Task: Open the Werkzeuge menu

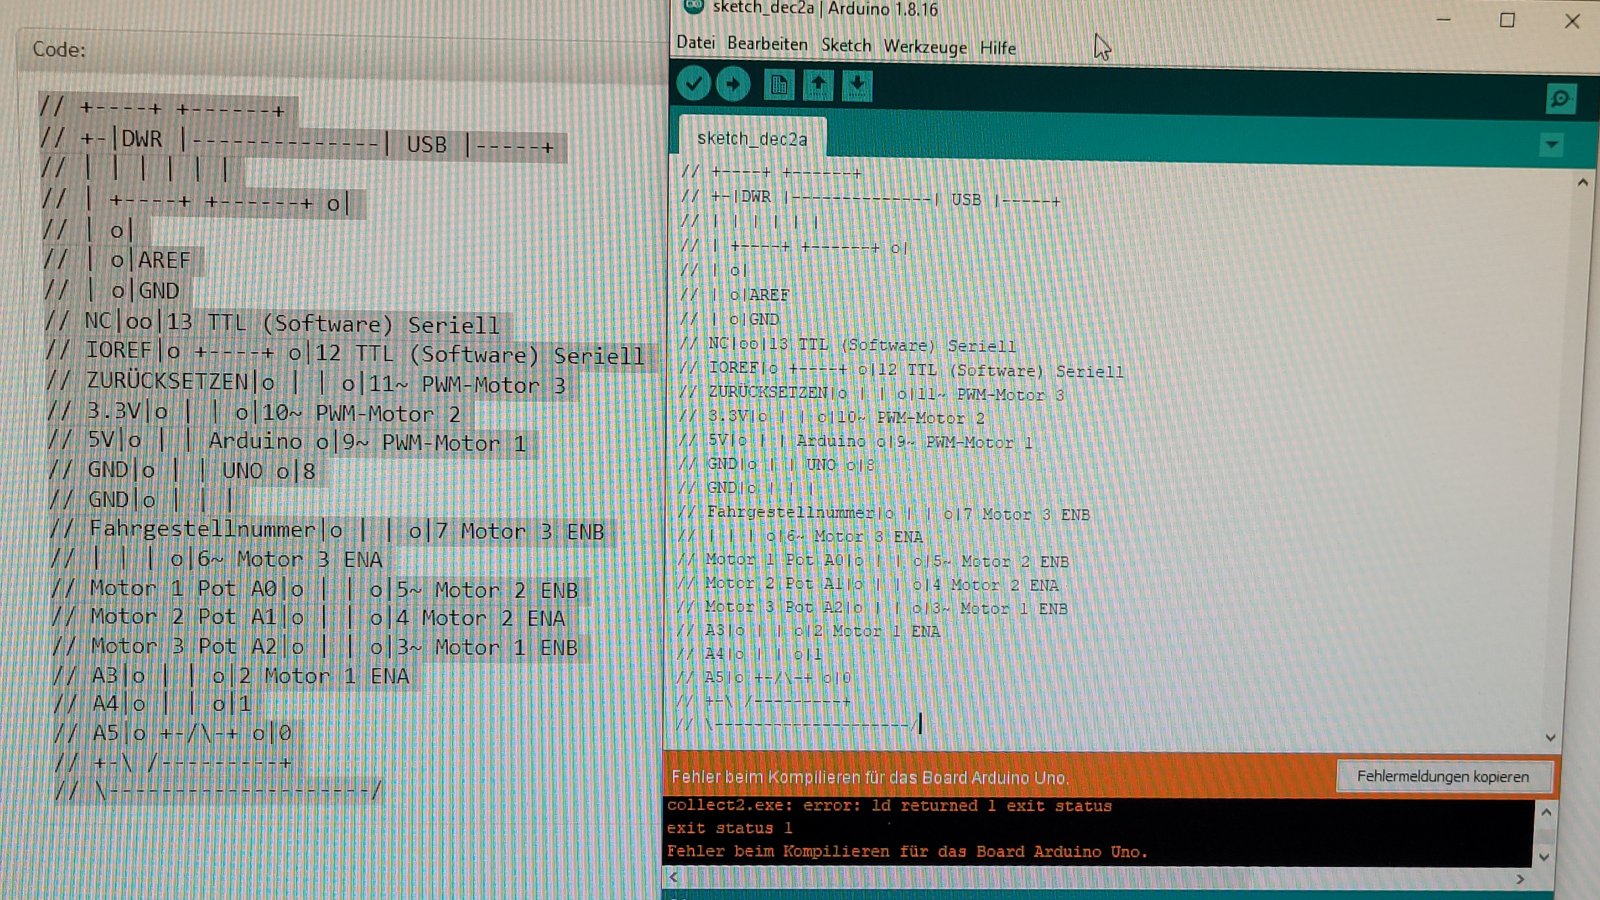Action: (x=925, y=47)
